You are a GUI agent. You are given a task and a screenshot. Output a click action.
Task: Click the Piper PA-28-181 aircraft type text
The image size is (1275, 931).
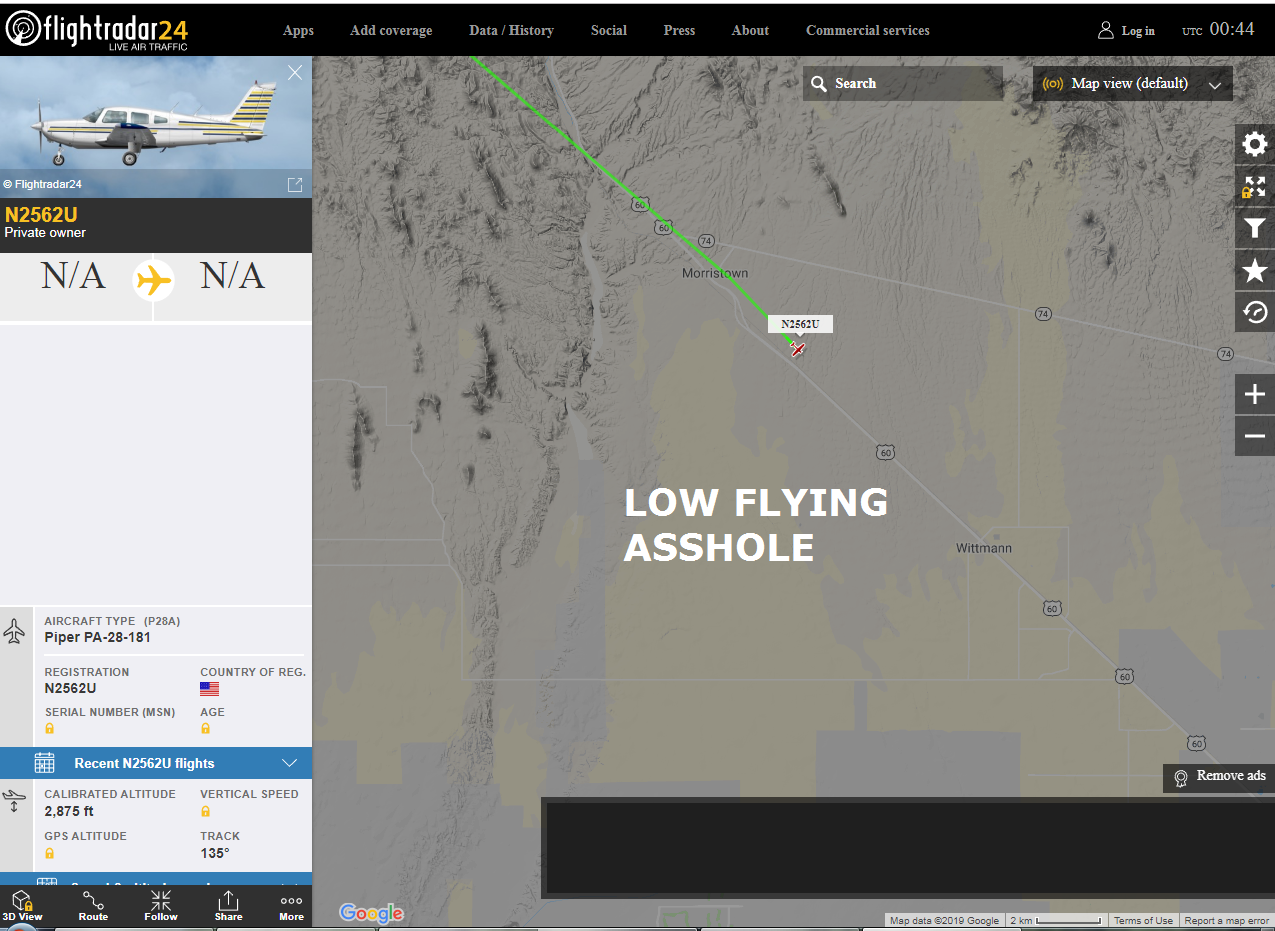[98, 637]
